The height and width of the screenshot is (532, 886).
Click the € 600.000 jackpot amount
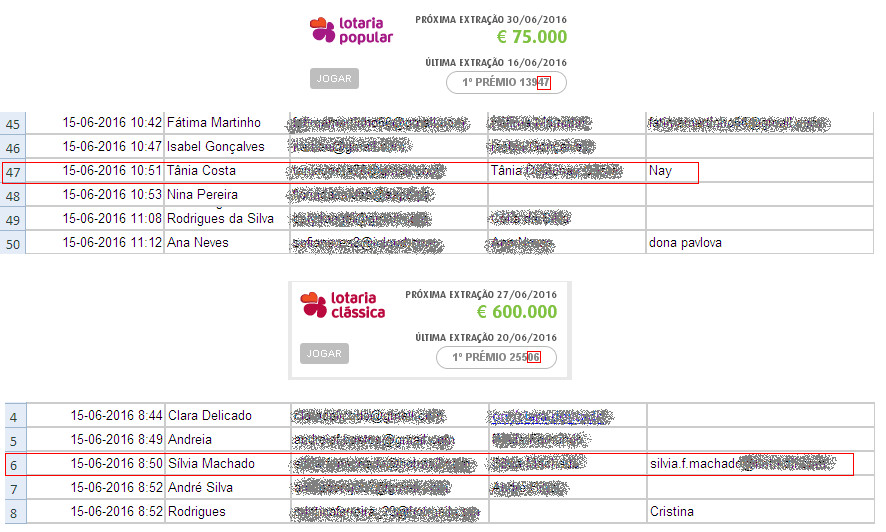coord(516,311)
